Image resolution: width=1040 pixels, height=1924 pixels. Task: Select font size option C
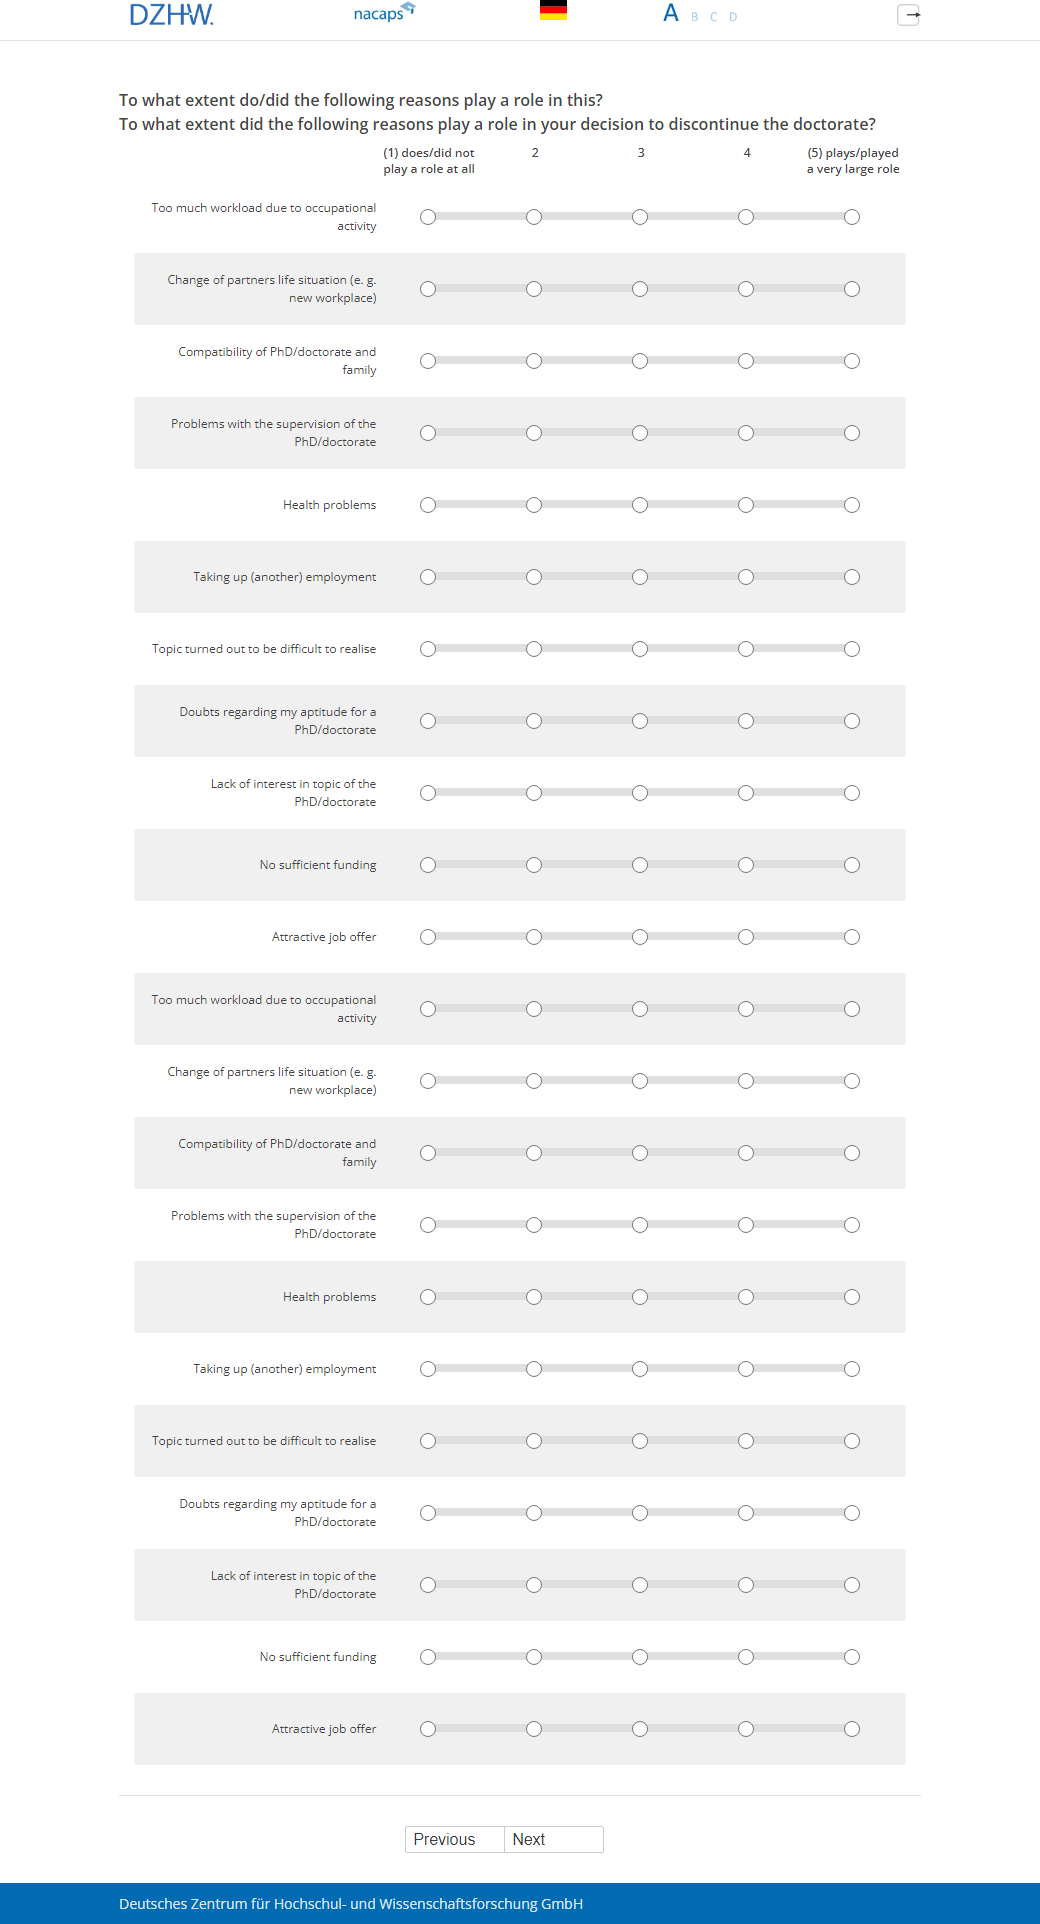pyautogui.click(x=714, y=17)
